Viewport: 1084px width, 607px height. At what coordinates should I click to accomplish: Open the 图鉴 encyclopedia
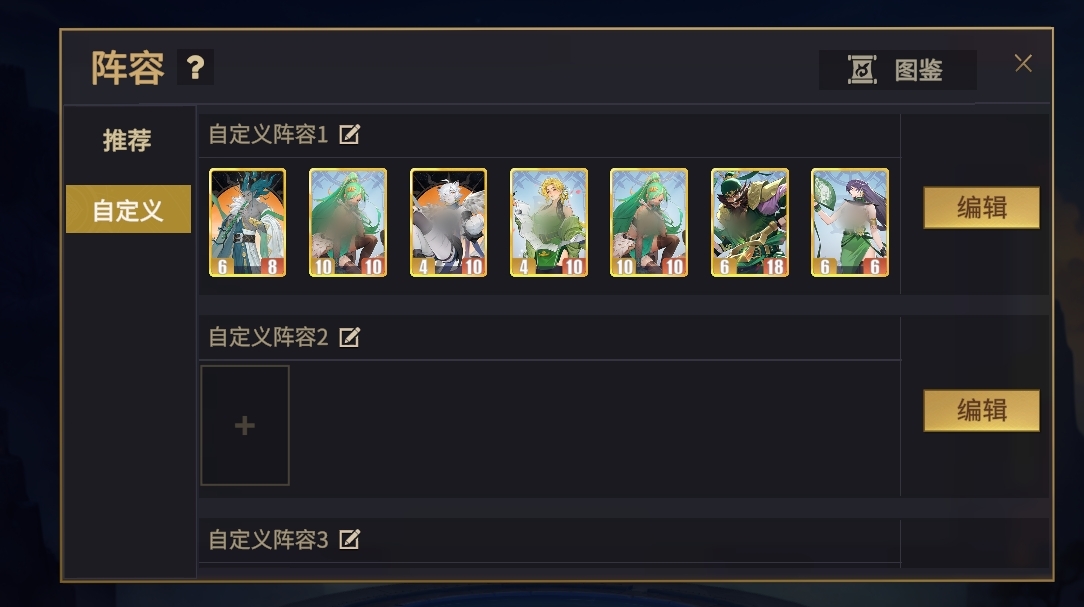pos(897,70)
